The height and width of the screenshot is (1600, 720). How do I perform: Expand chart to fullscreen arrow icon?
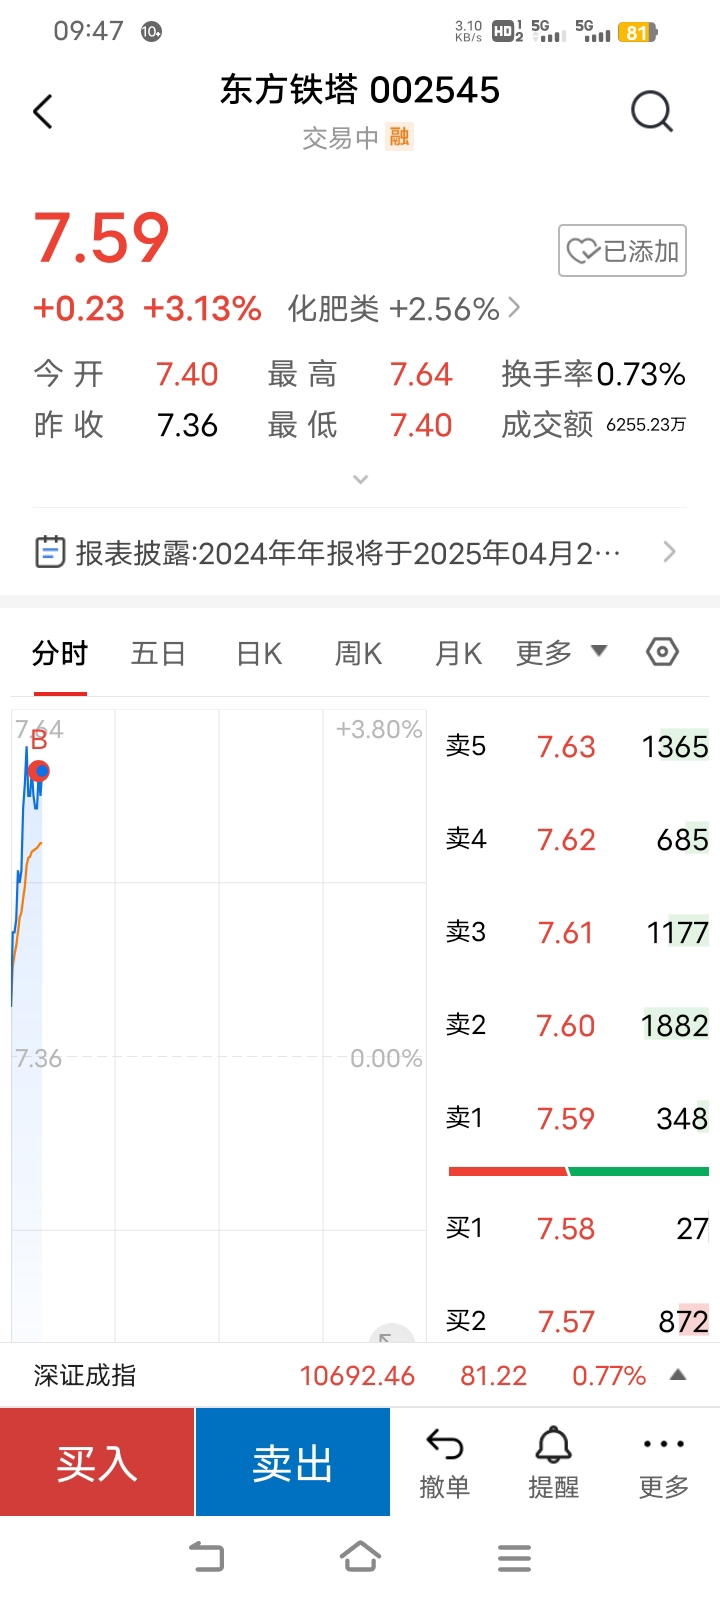[x=391, y=1334]
